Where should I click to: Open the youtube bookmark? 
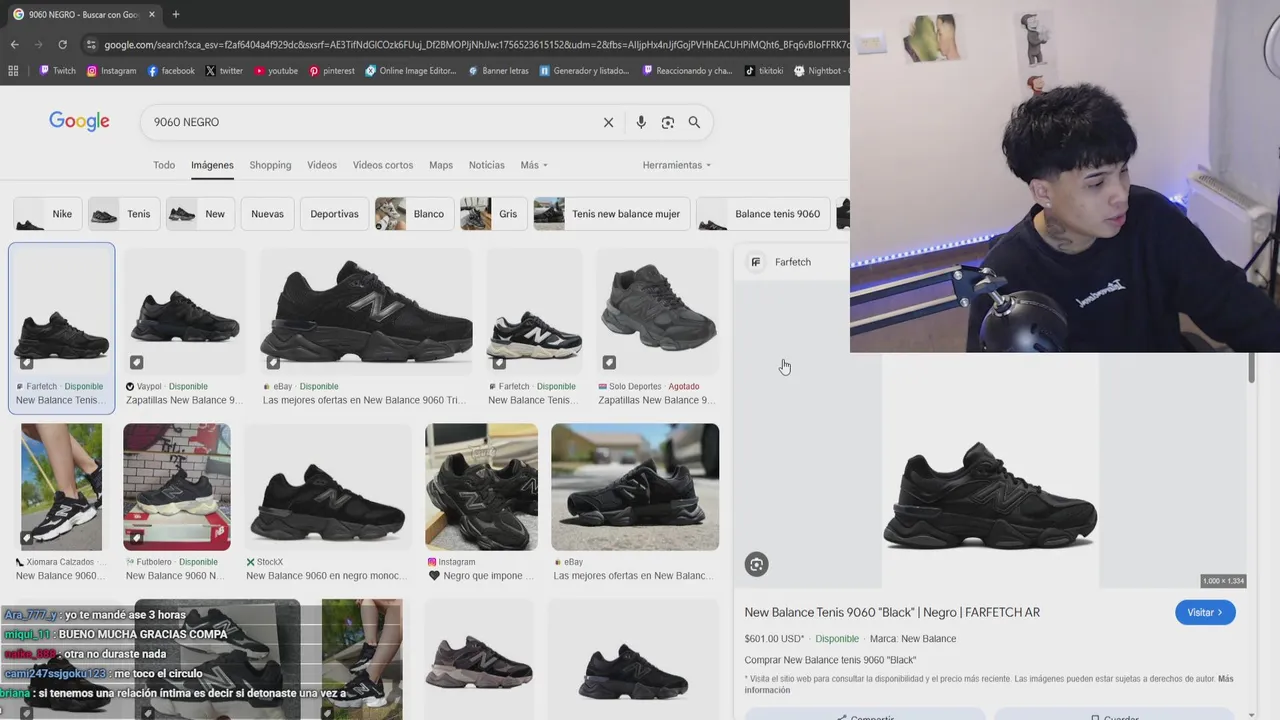276,71
